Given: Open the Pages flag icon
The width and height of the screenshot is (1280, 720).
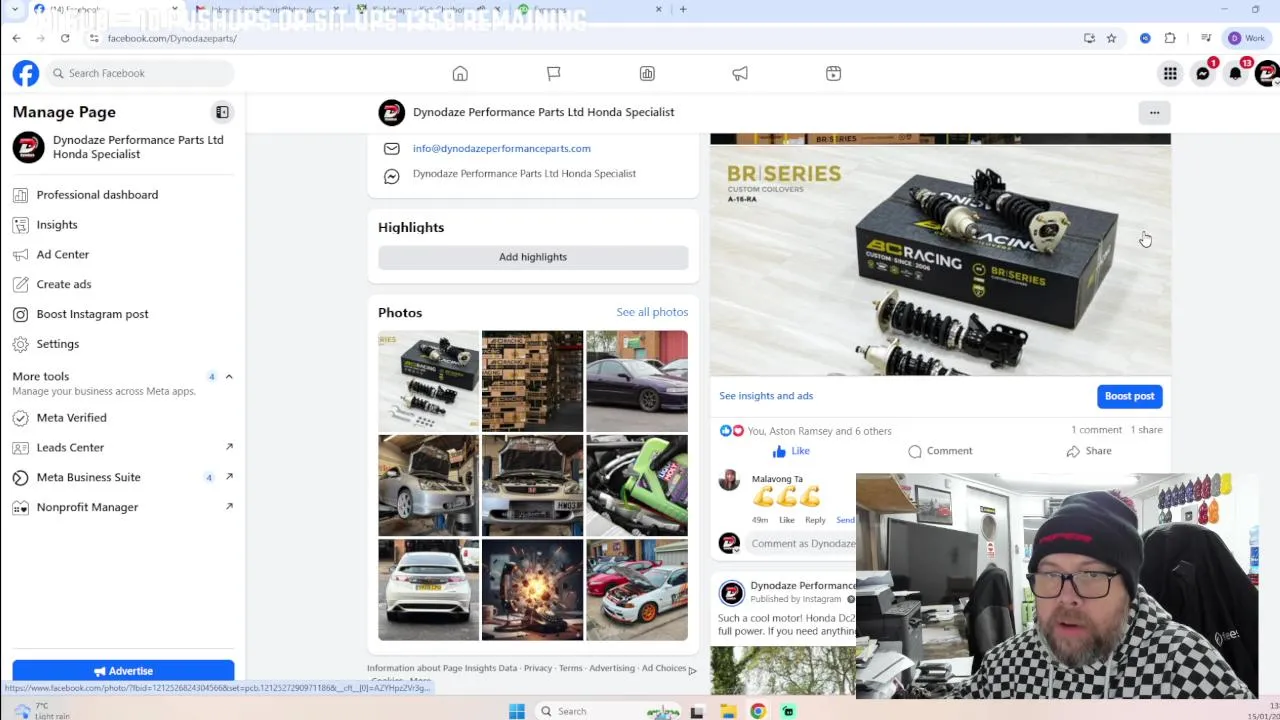Looking at the screenshot, I should point(553,73).
